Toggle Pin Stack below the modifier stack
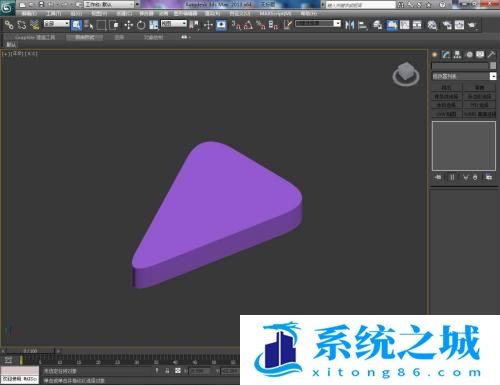This screenshot has width=500, height=385. [x=438, y=177]
